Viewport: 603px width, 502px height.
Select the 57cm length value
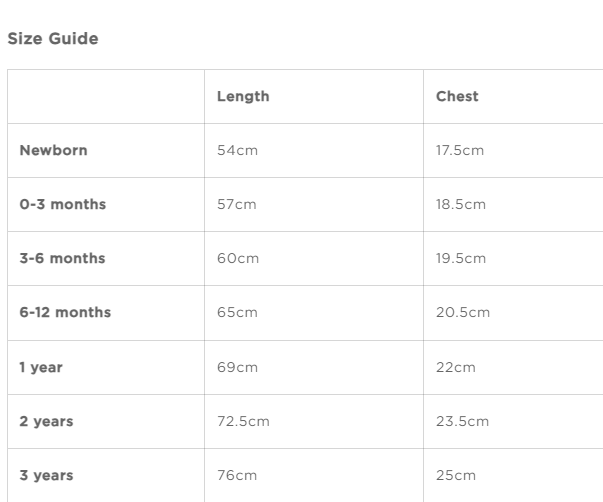pos(237,205)
